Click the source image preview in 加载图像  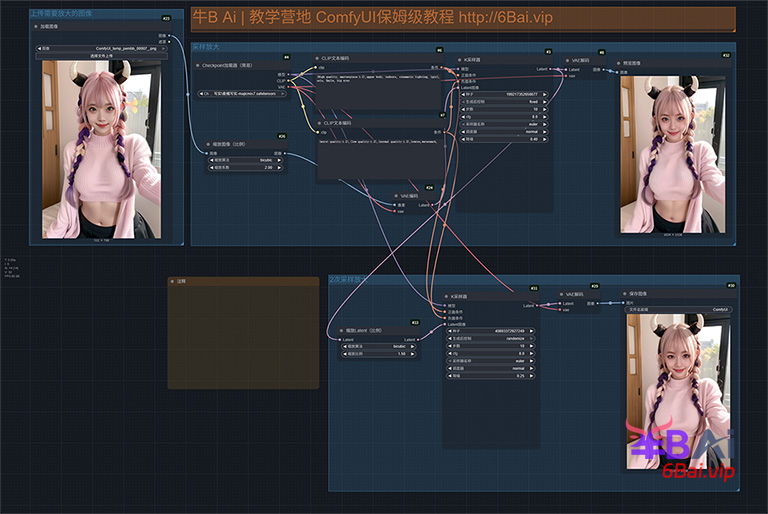[x=101, y=149]
